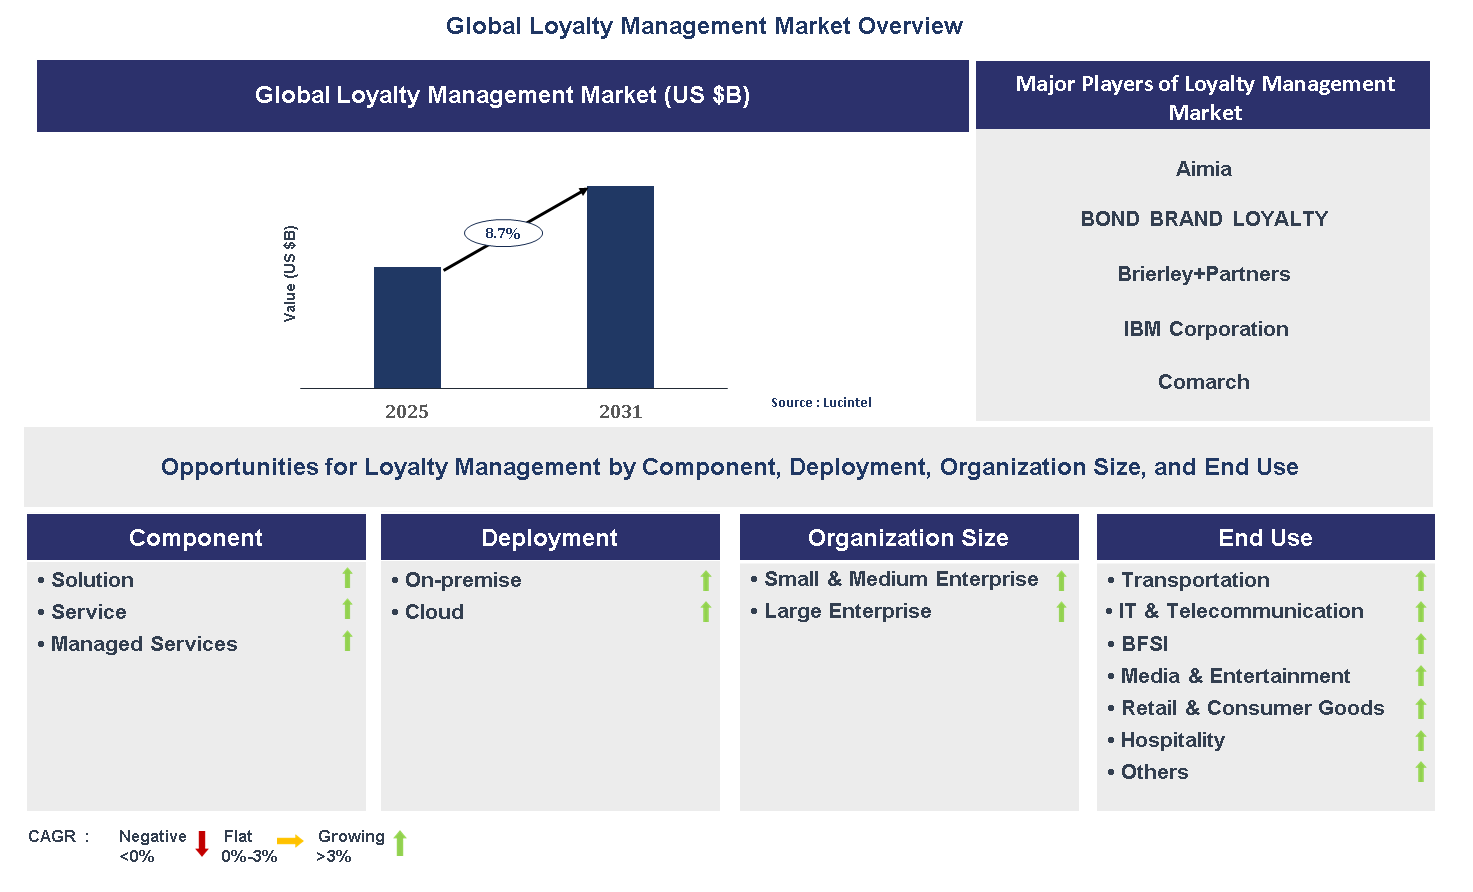
Task: Select Brierley+Partners in players list
Action: [x=1204, y=274]
